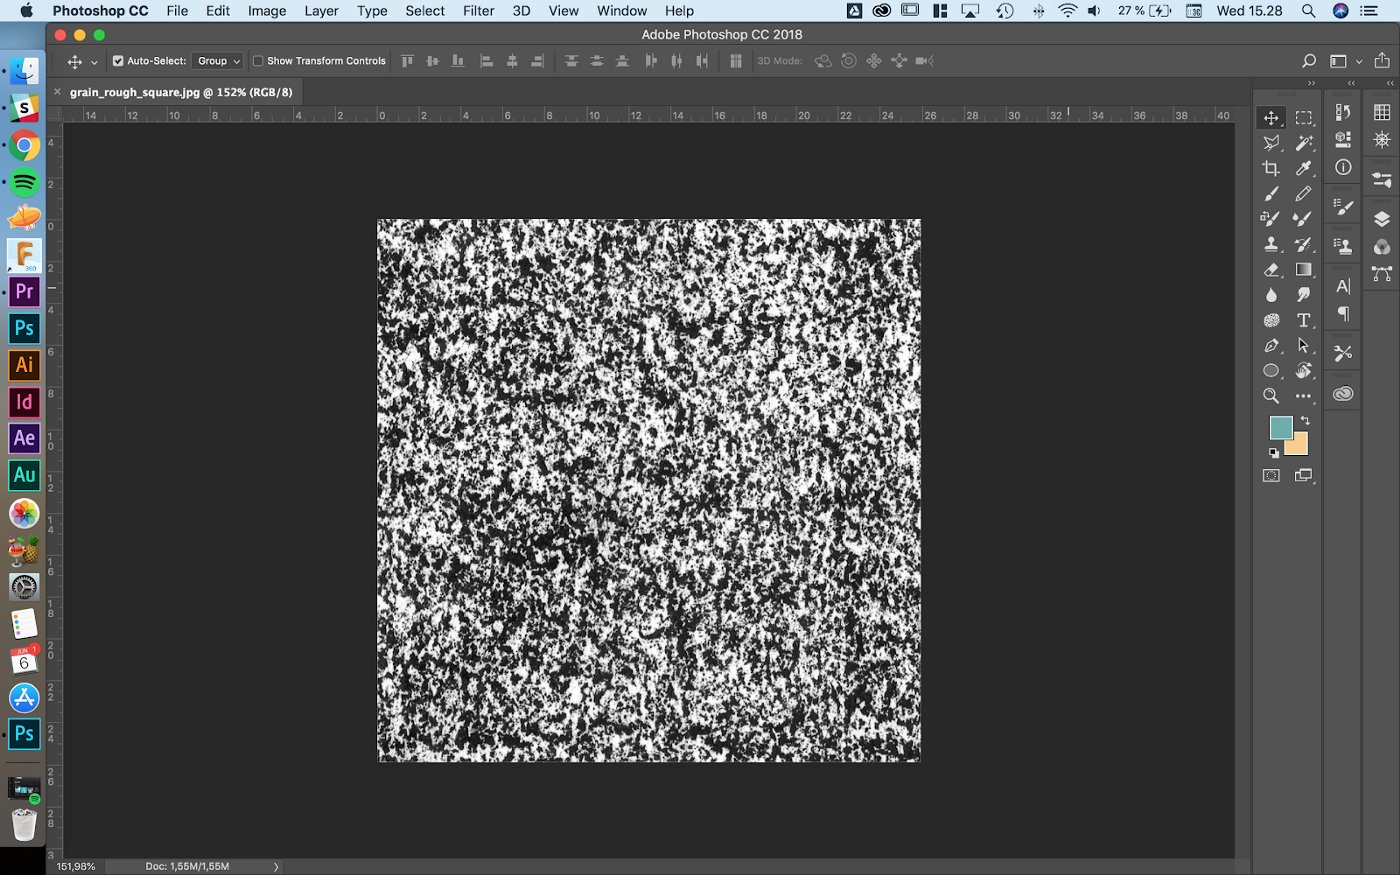Select the Magic Wand tool
The image size is (1400, 875).
click(x=1303, y=143)
